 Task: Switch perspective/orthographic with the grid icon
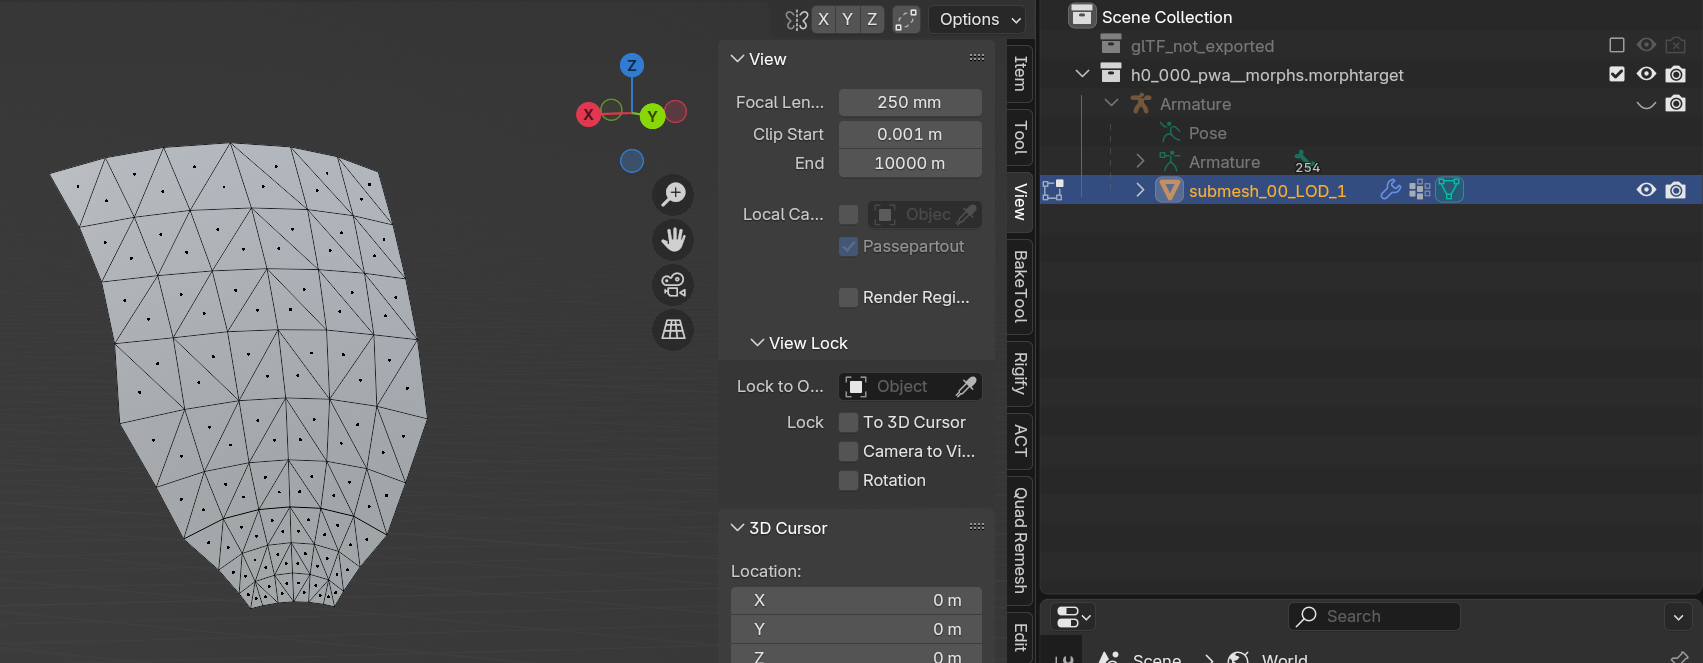(673, 330)
